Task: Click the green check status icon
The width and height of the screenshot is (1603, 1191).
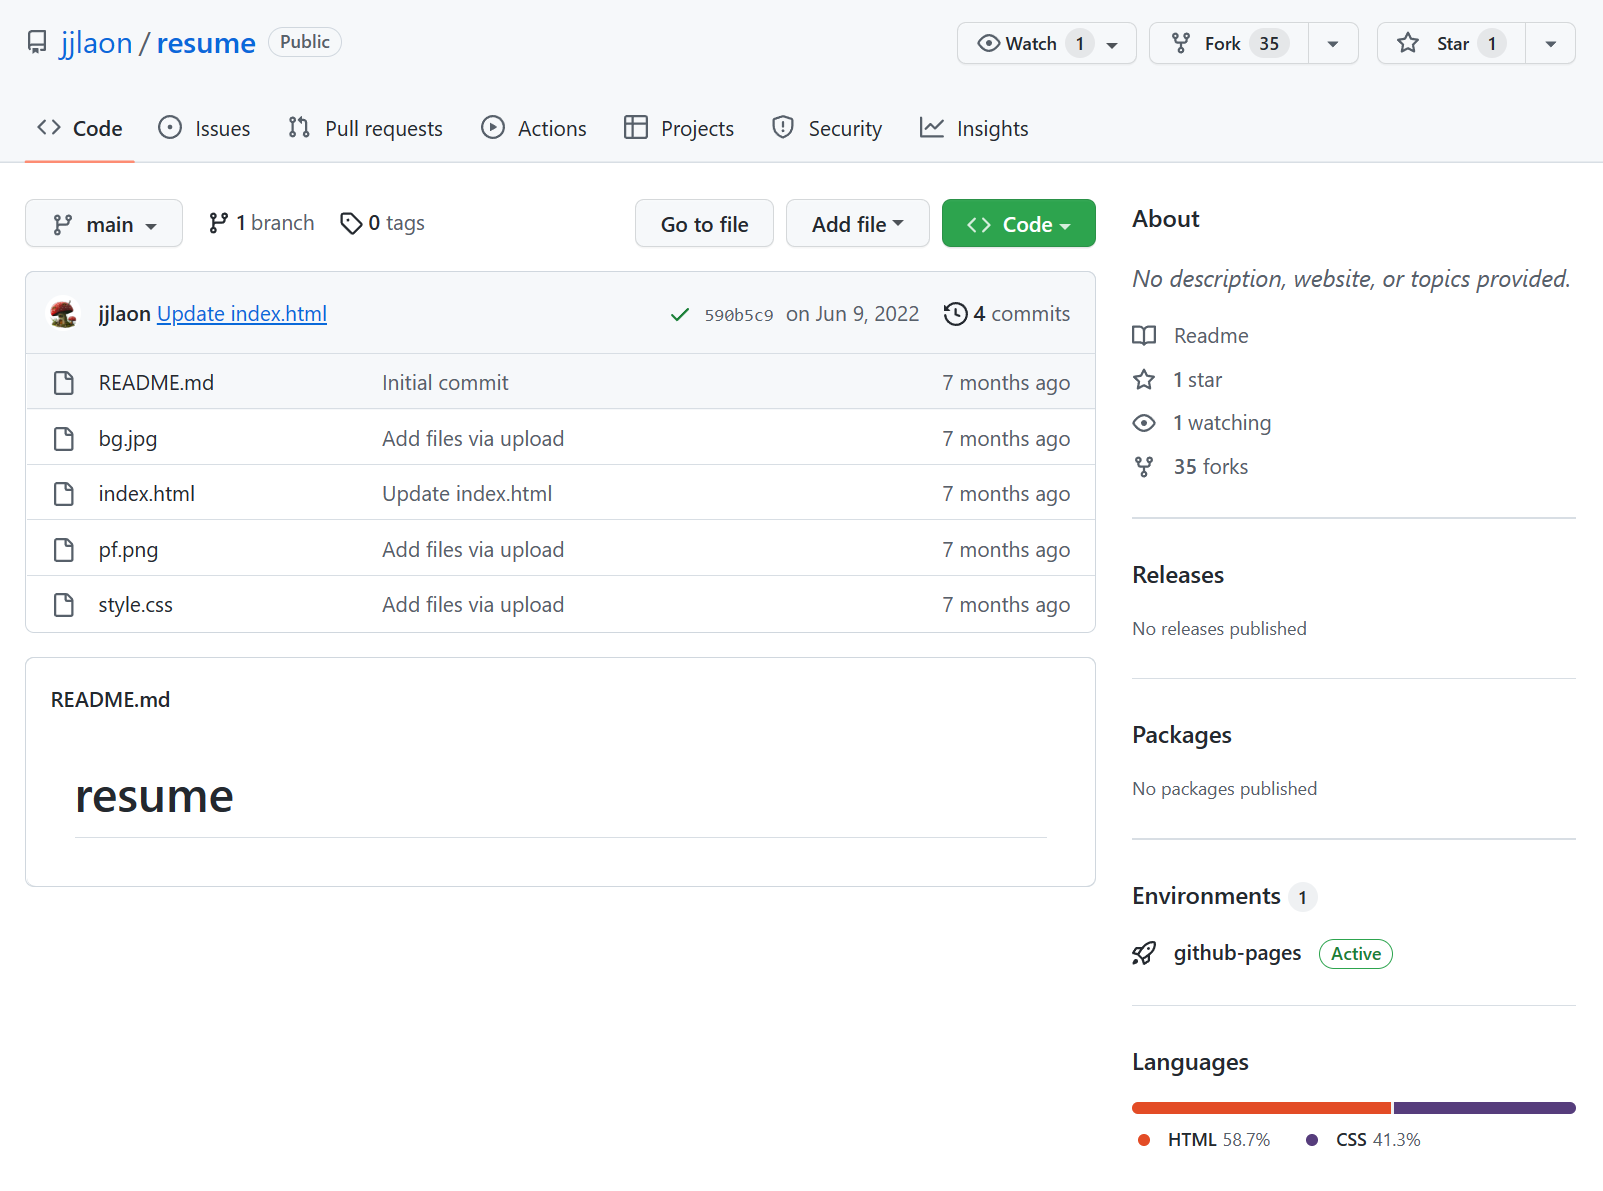Action: 680,315
